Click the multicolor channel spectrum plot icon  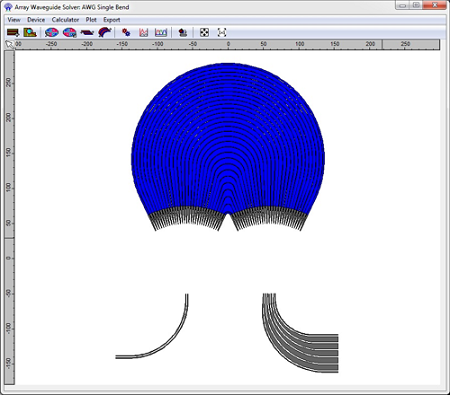(x=161, y=32)
